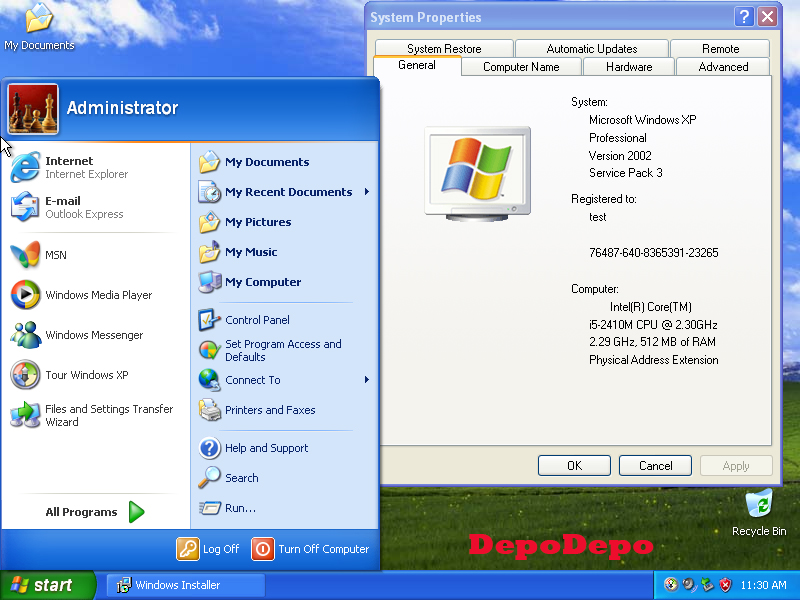
Task: Open Help and Support question-mark icon
Action: click(x=209, y=448)
